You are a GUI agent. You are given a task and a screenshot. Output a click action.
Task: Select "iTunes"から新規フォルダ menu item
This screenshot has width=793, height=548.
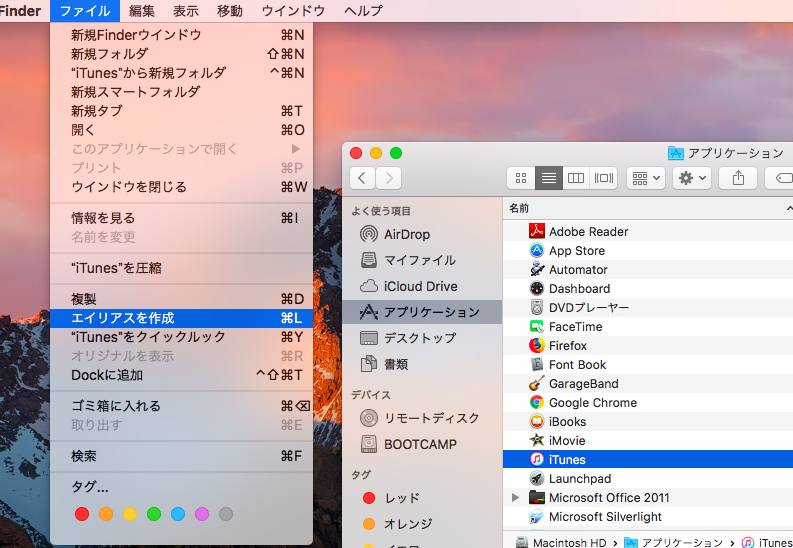[x=182, y=73]
